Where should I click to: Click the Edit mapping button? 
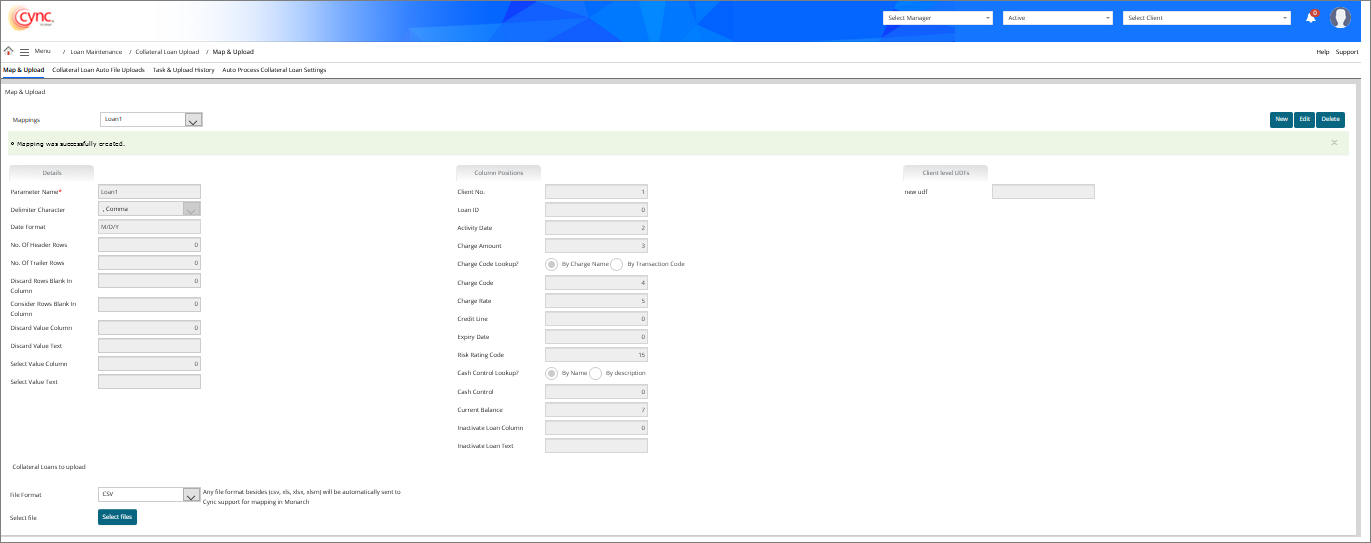point(1304,119)
